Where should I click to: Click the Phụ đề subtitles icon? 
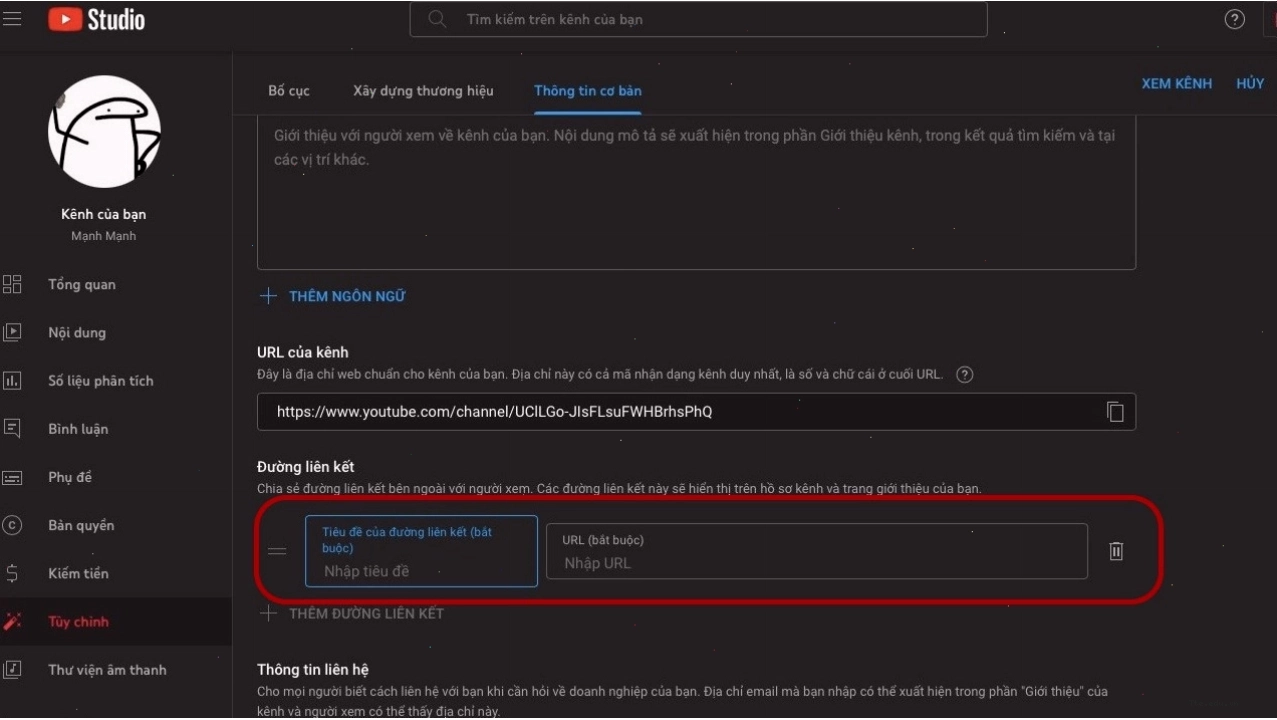pos(12,477)
